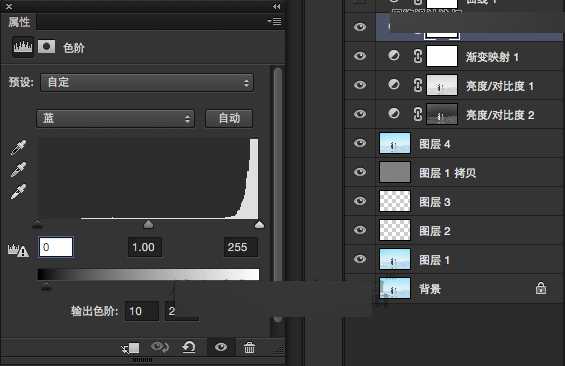The height and width of the screenshot is (366, 565).
Task: Open the 预设 preset dropdown
Action: [x=147, y=82]
